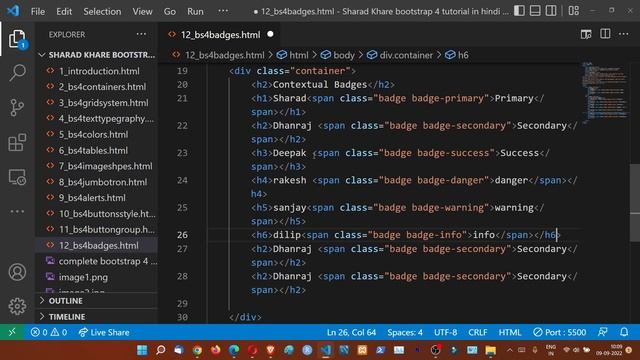
Task: Open Windows Start button in taskbar
Action: (x=142, y=350)
